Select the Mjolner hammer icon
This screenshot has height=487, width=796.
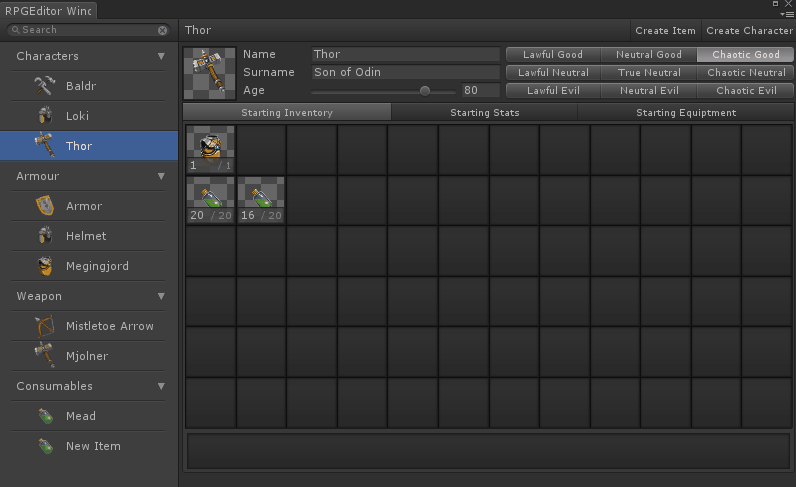pyautogui.click(x=45, y=356)
